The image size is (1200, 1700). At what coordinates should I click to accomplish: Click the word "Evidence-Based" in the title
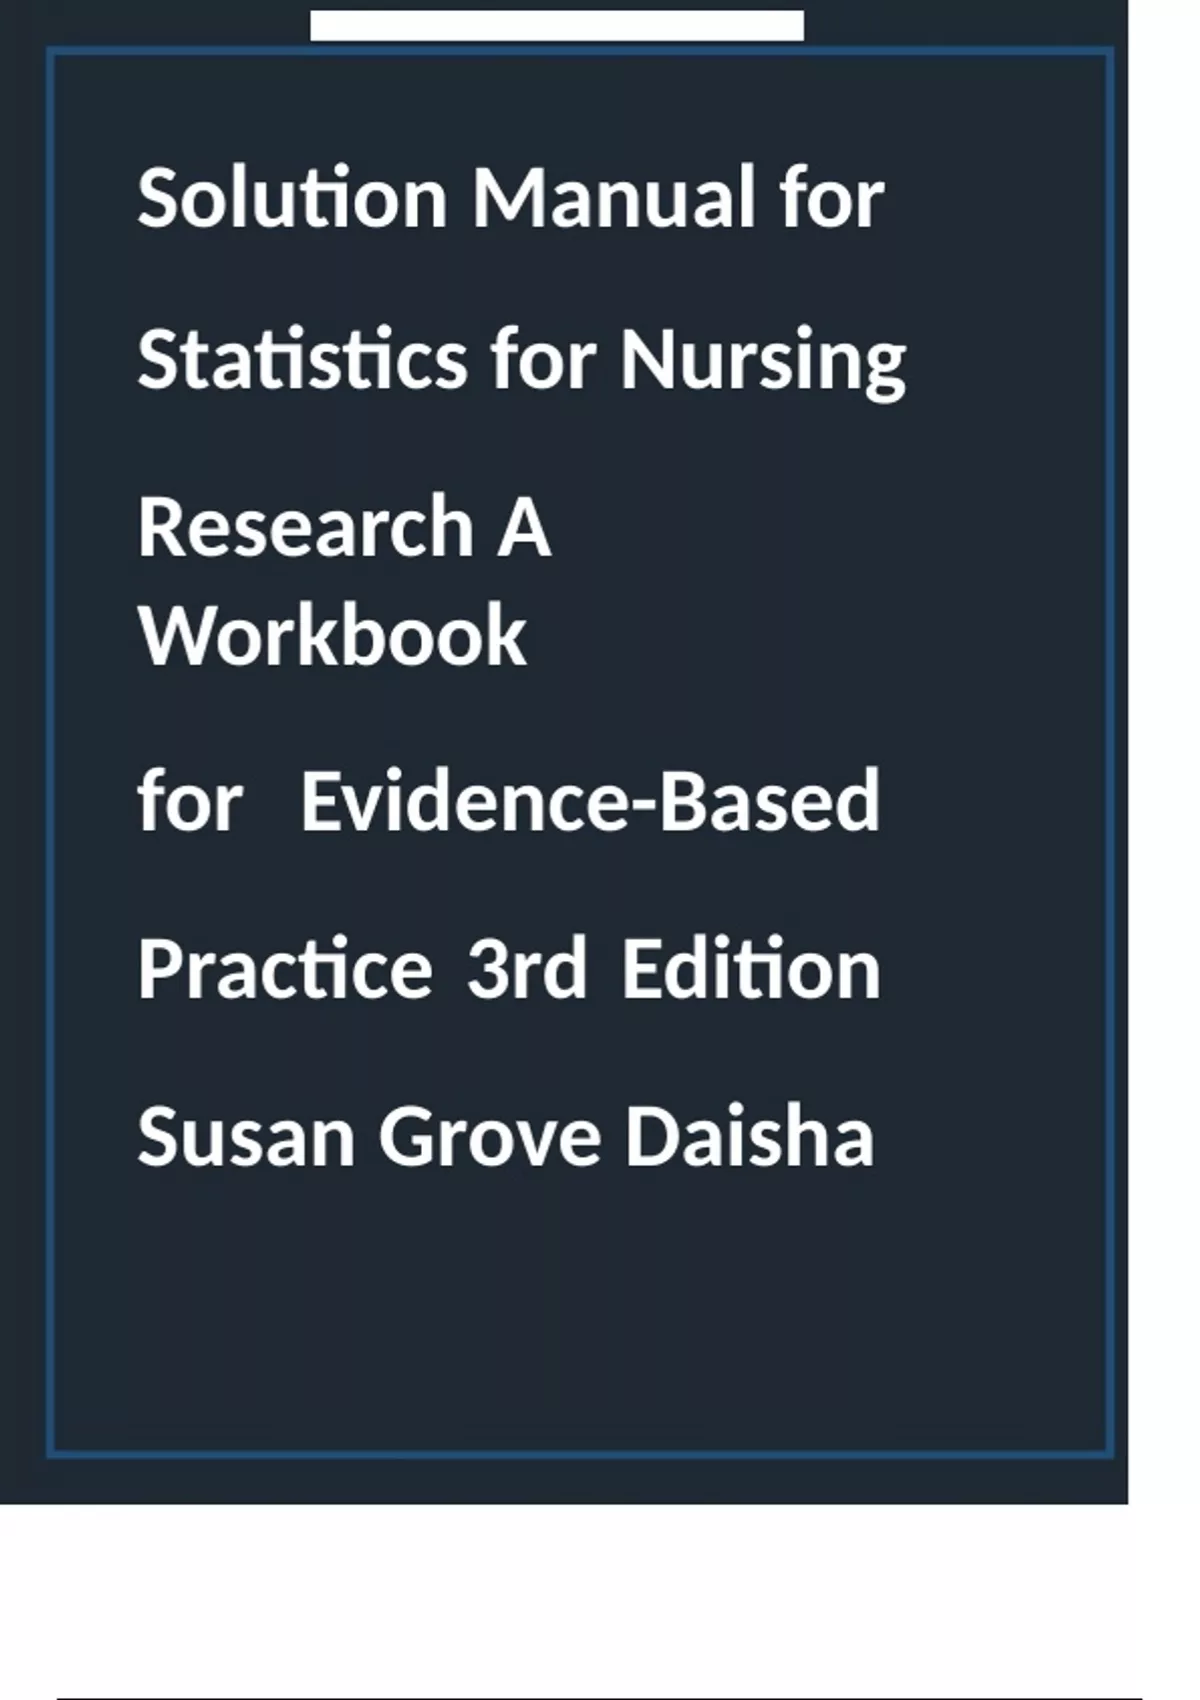pyautogui.click(x=589, y=801)
